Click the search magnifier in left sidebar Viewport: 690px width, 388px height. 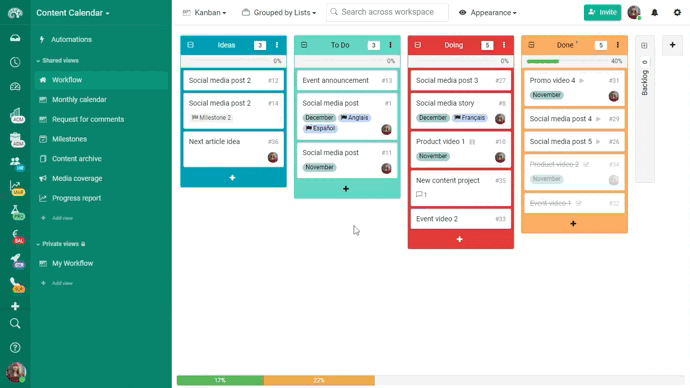coord(15,324)
